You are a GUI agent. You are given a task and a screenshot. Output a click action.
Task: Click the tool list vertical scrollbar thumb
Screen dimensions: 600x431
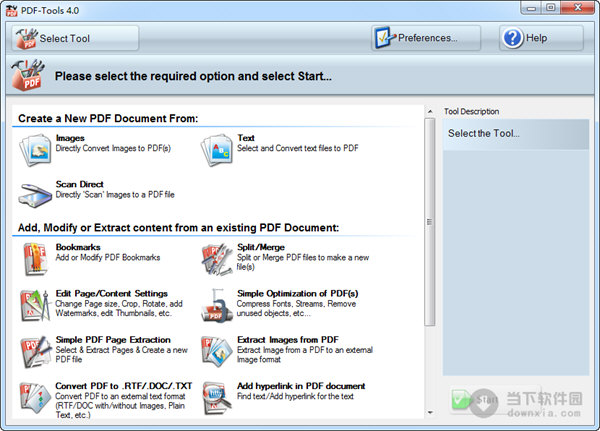tap(430, 222)
